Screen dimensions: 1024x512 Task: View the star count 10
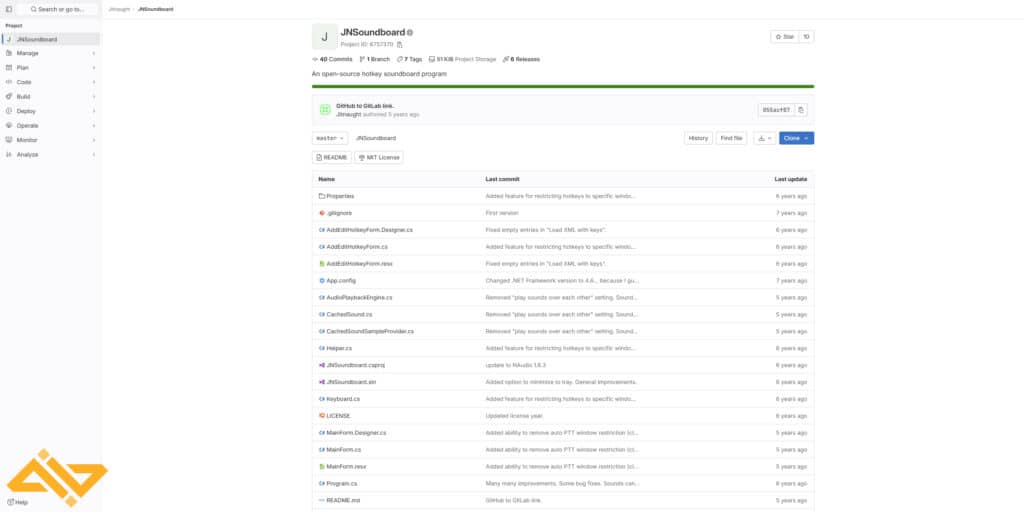[807, 37]
